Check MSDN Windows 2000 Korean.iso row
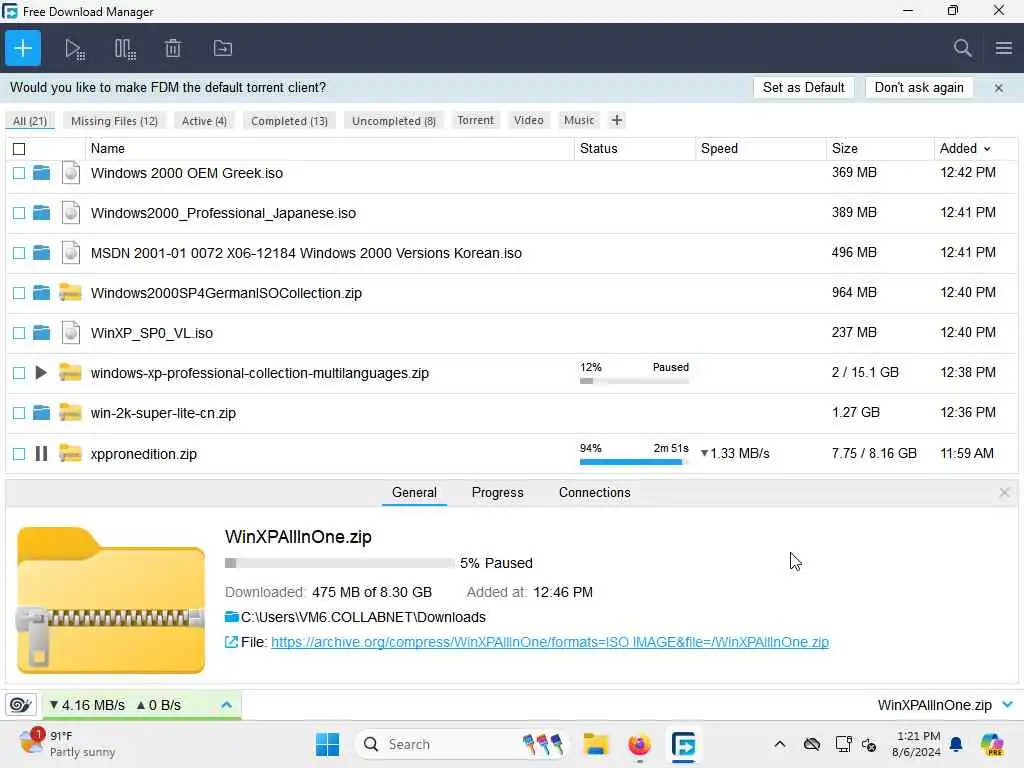The image size is (1024, 768). (19, 253)
